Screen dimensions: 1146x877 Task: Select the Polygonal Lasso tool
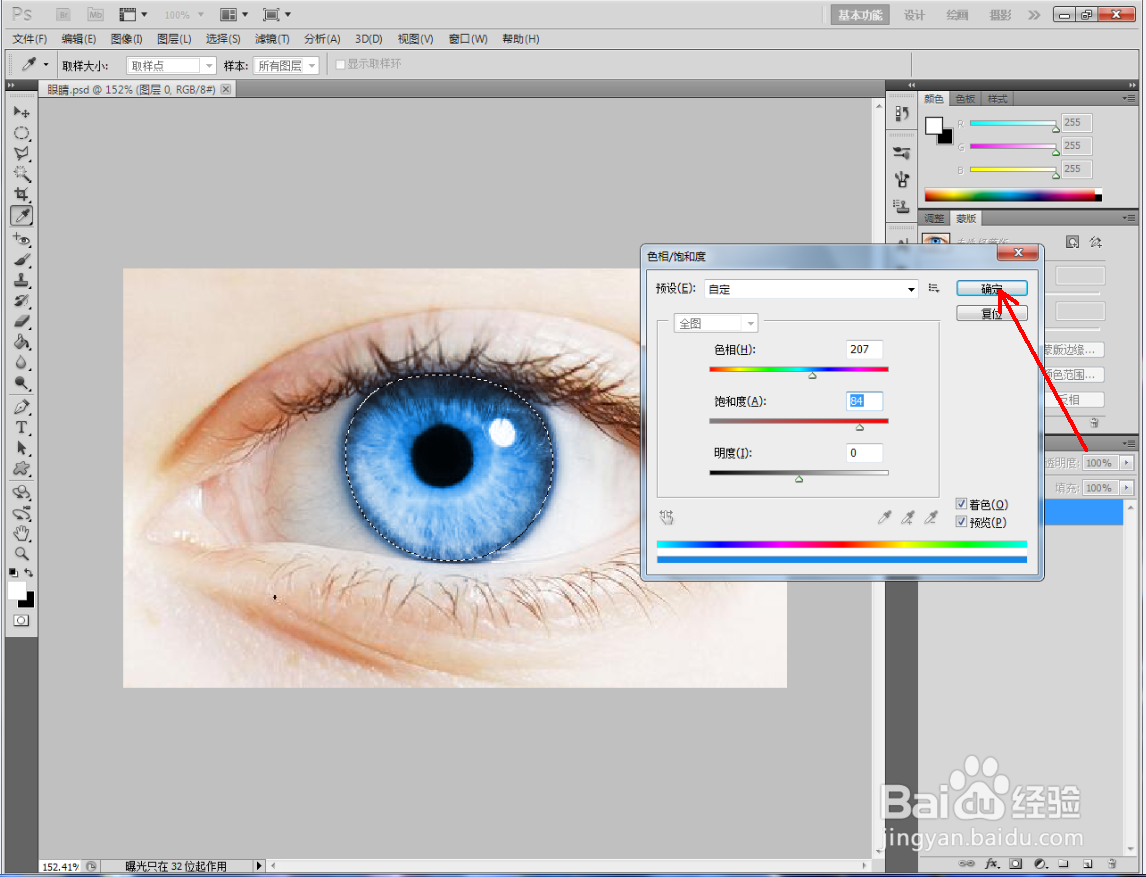(22, 153)
